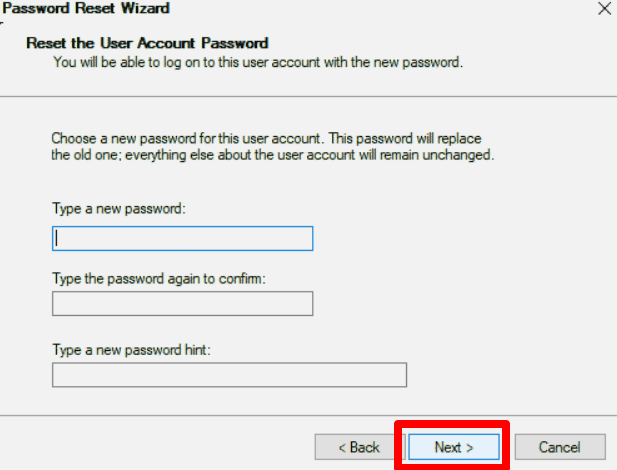Viewport: 617px width, 470px height.
Task: Close the wizard with the X button
Action: click(x=603, y=9)
